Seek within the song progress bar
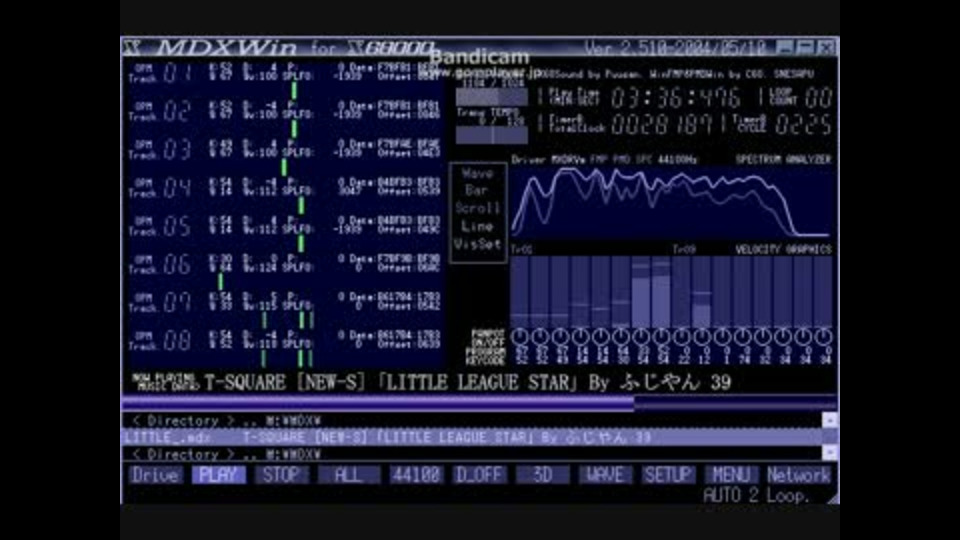This screenshot has height=540, width=960. coord(479,403)
